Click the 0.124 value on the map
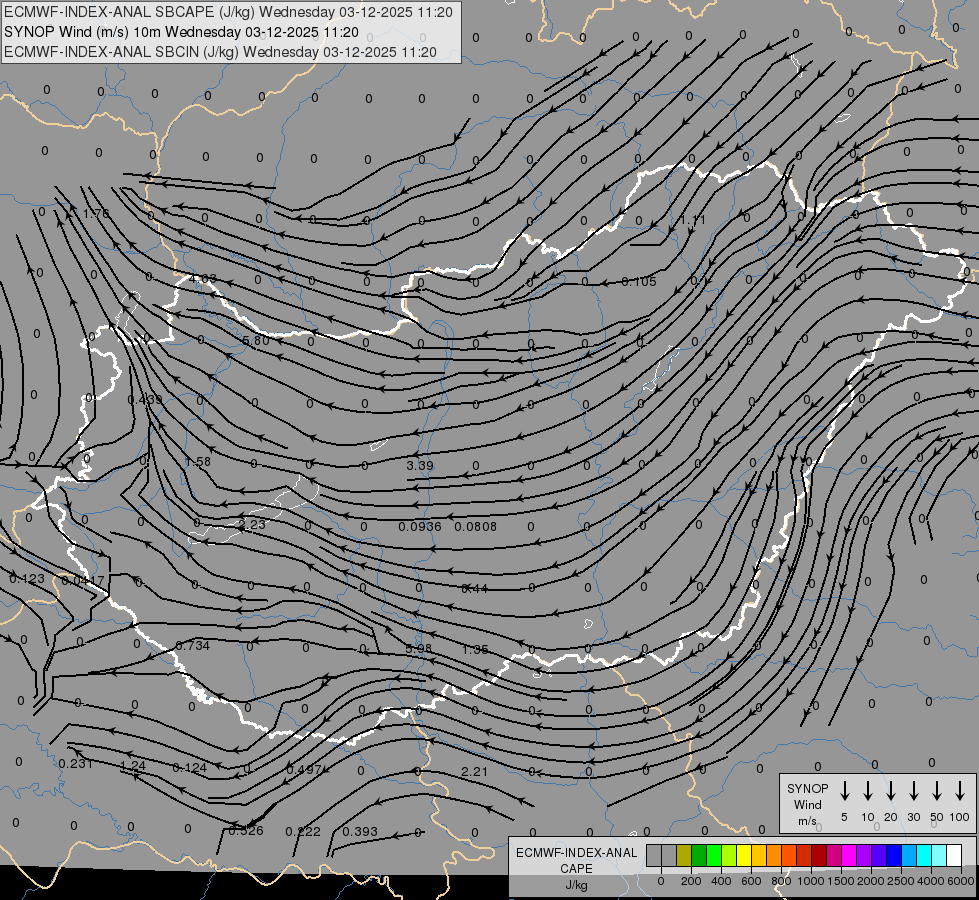This screenshot has height=900, width=979. (189, 768)
